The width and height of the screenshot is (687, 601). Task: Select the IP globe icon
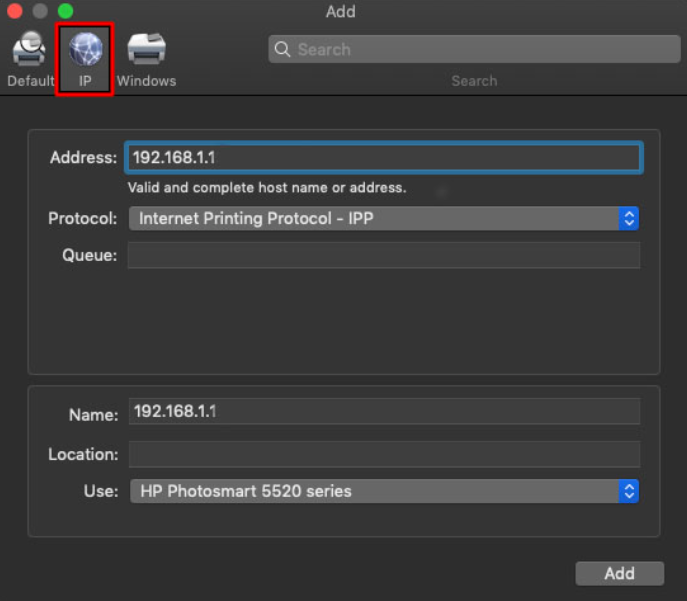(85, 49)
